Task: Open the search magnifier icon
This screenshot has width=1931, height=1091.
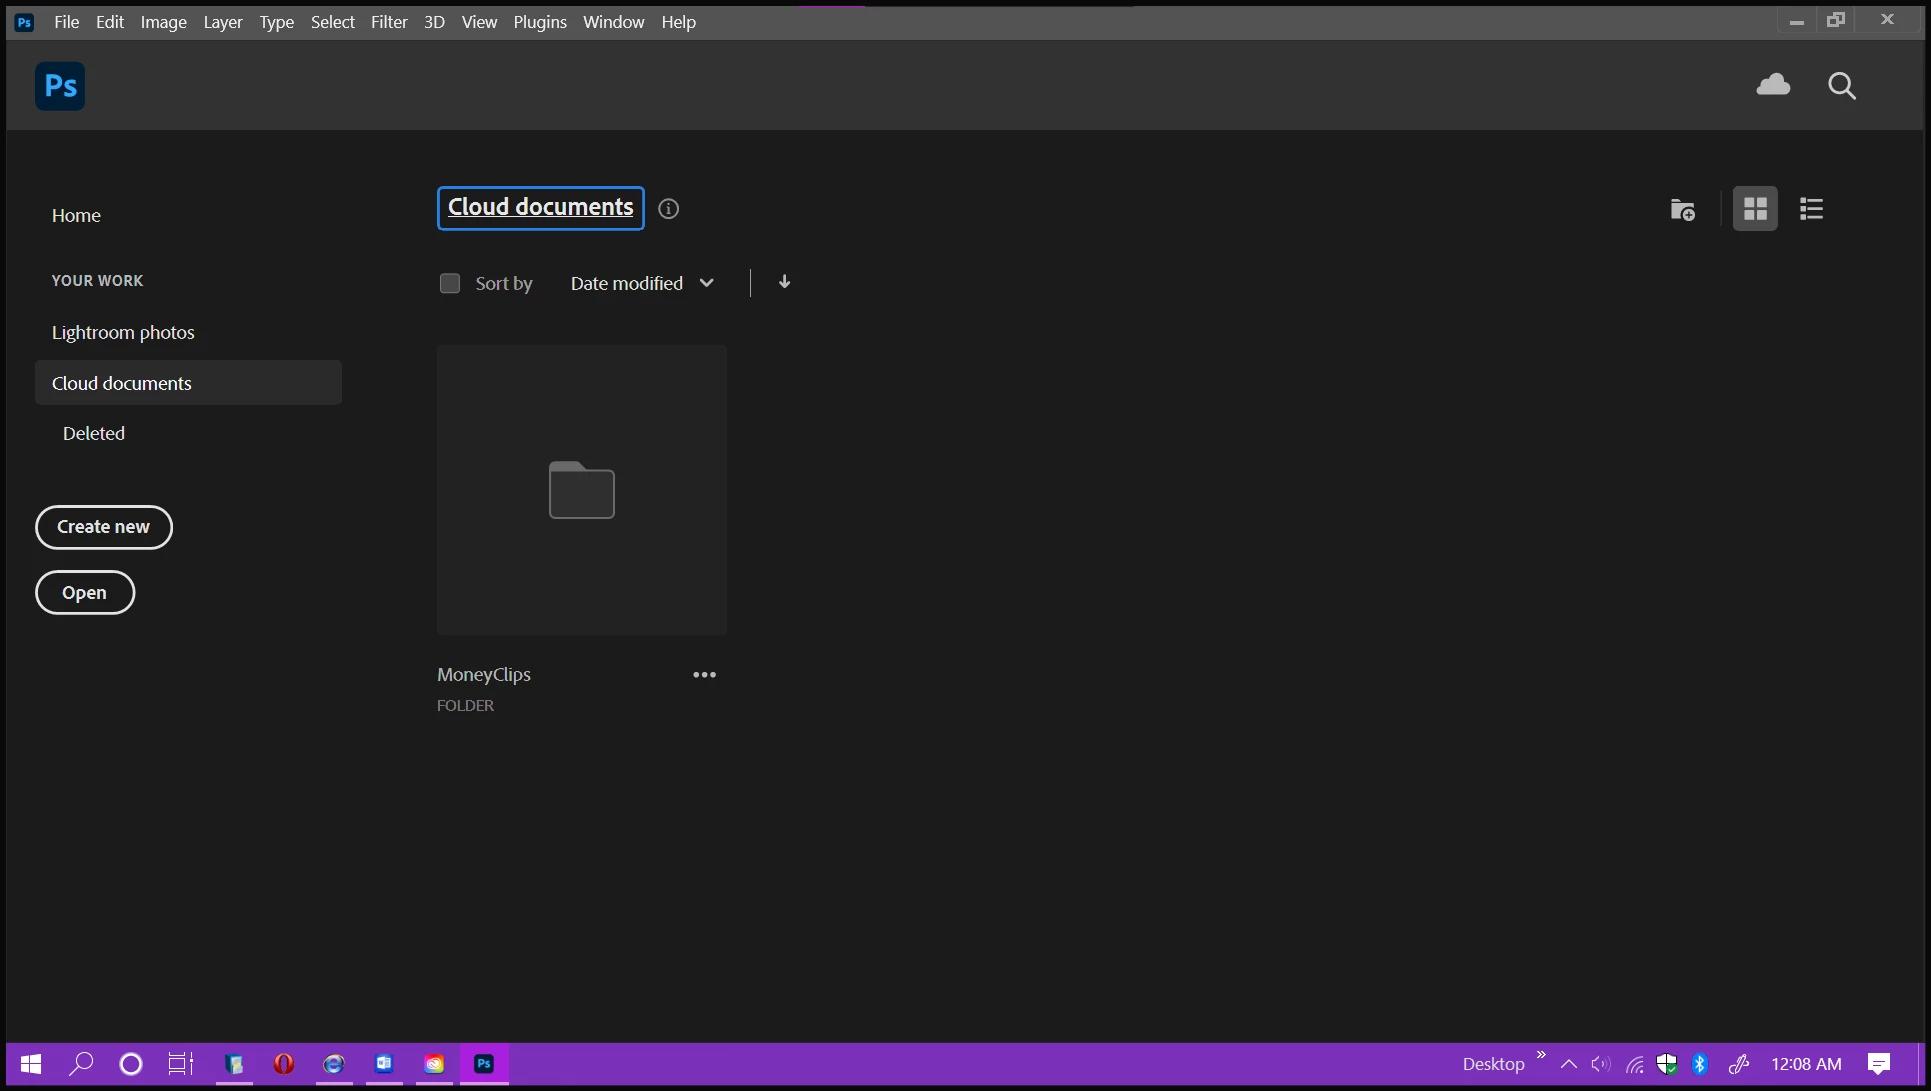Action: (1841, 86)
